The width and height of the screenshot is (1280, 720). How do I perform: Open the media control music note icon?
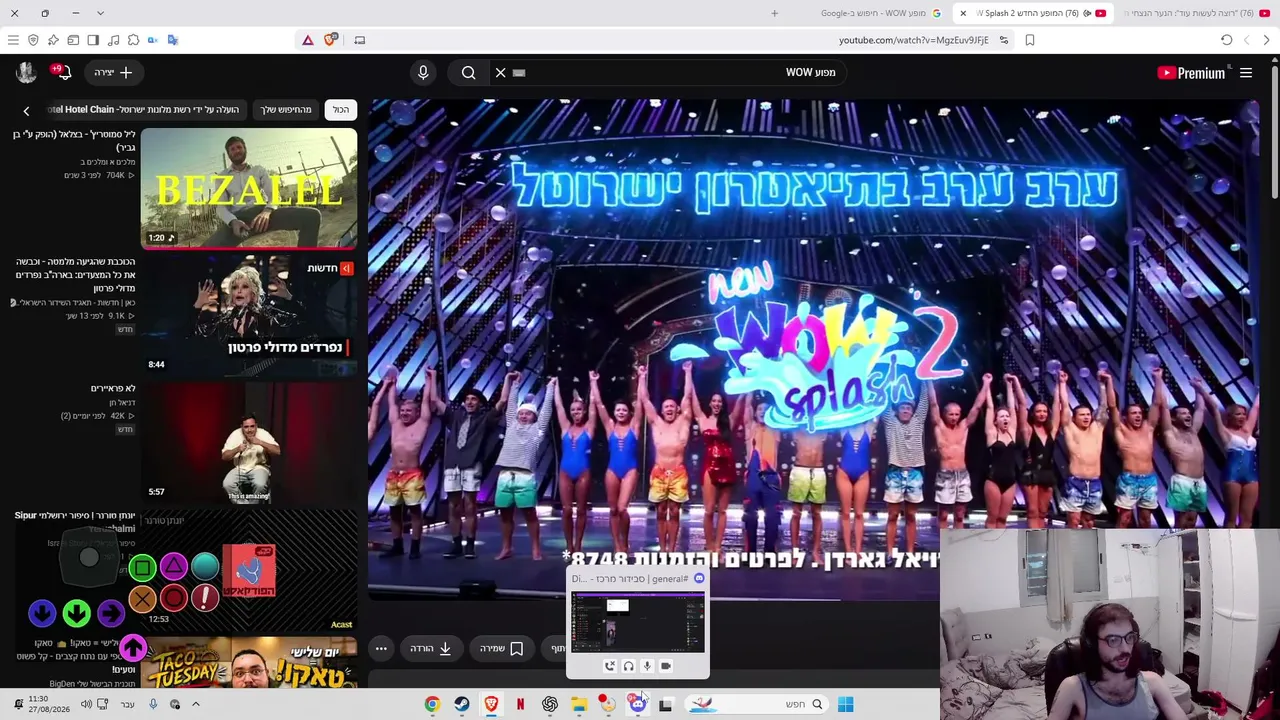pos(113,40)
